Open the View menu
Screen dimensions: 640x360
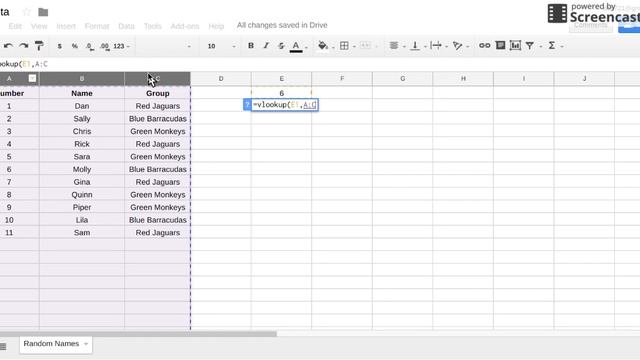point(39,26)
